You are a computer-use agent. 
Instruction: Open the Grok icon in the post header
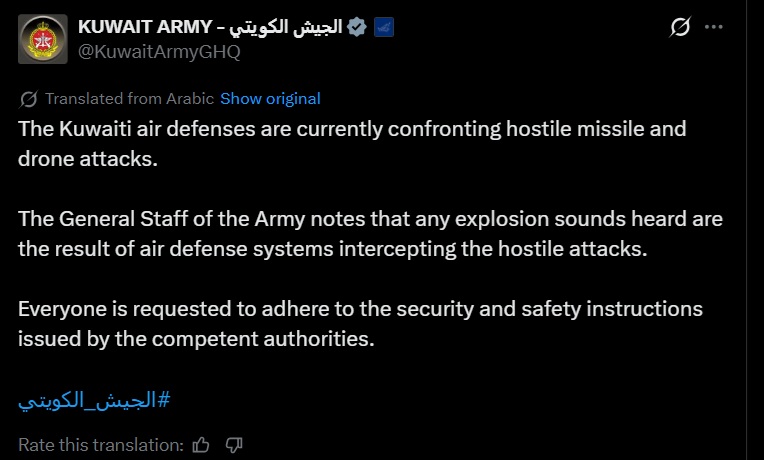pyautogui.click(x=679, y=28)
